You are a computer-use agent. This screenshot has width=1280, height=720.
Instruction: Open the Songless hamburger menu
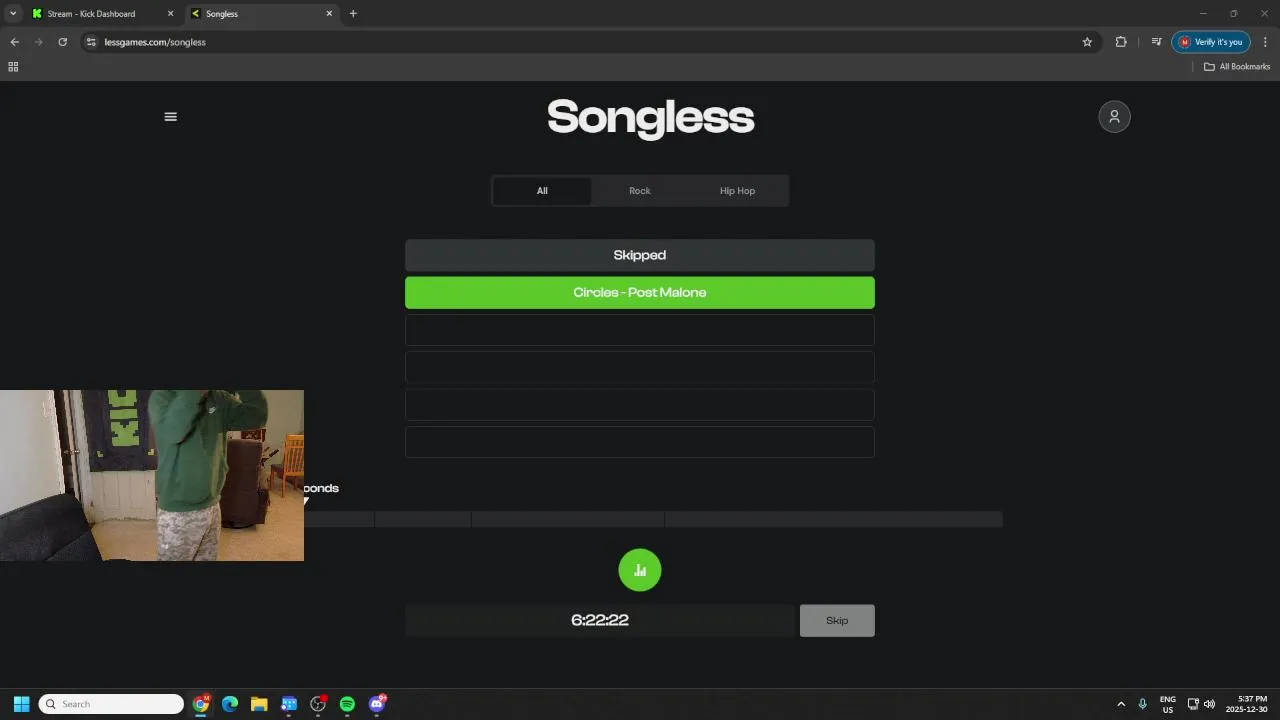pyautogui.click(x=170, y=117)
